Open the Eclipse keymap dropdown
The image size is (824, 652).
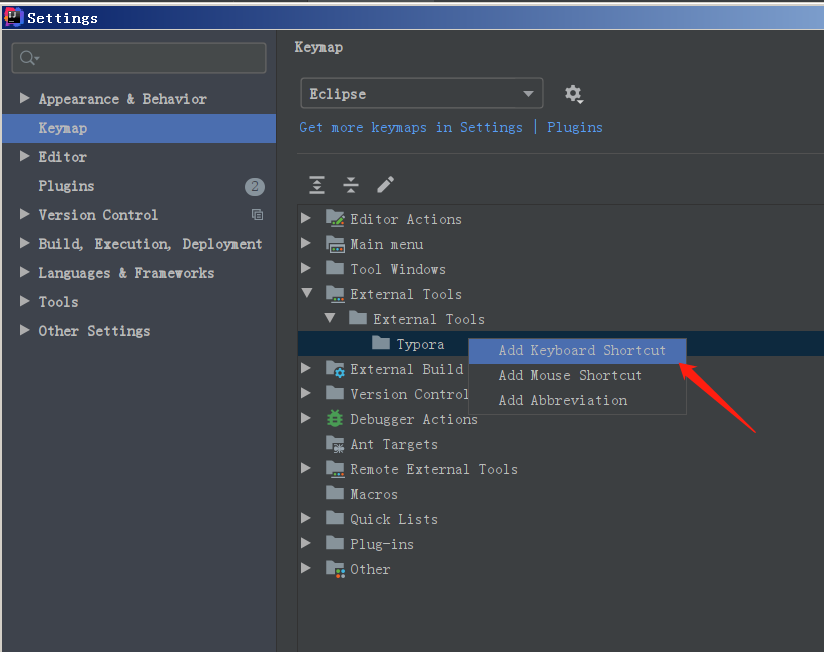[x=421, y=93]
